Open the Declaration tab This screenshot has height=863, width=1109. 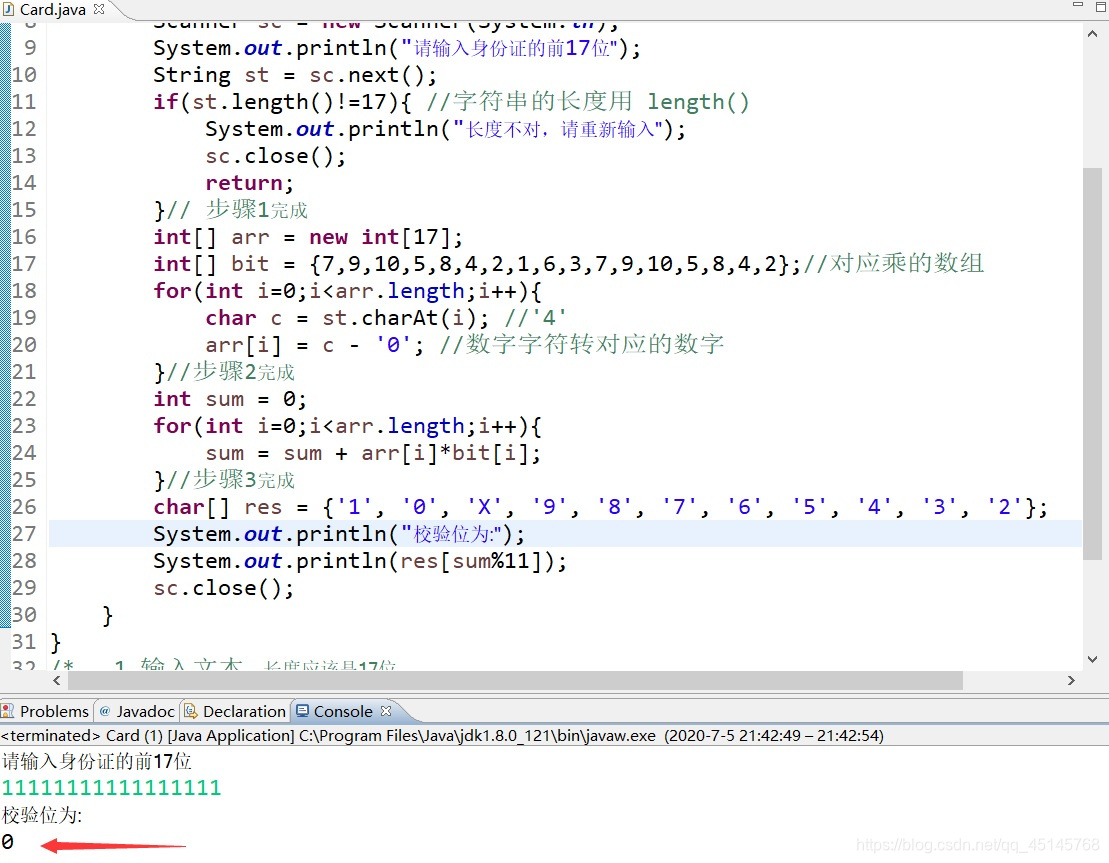pos(236,711)
